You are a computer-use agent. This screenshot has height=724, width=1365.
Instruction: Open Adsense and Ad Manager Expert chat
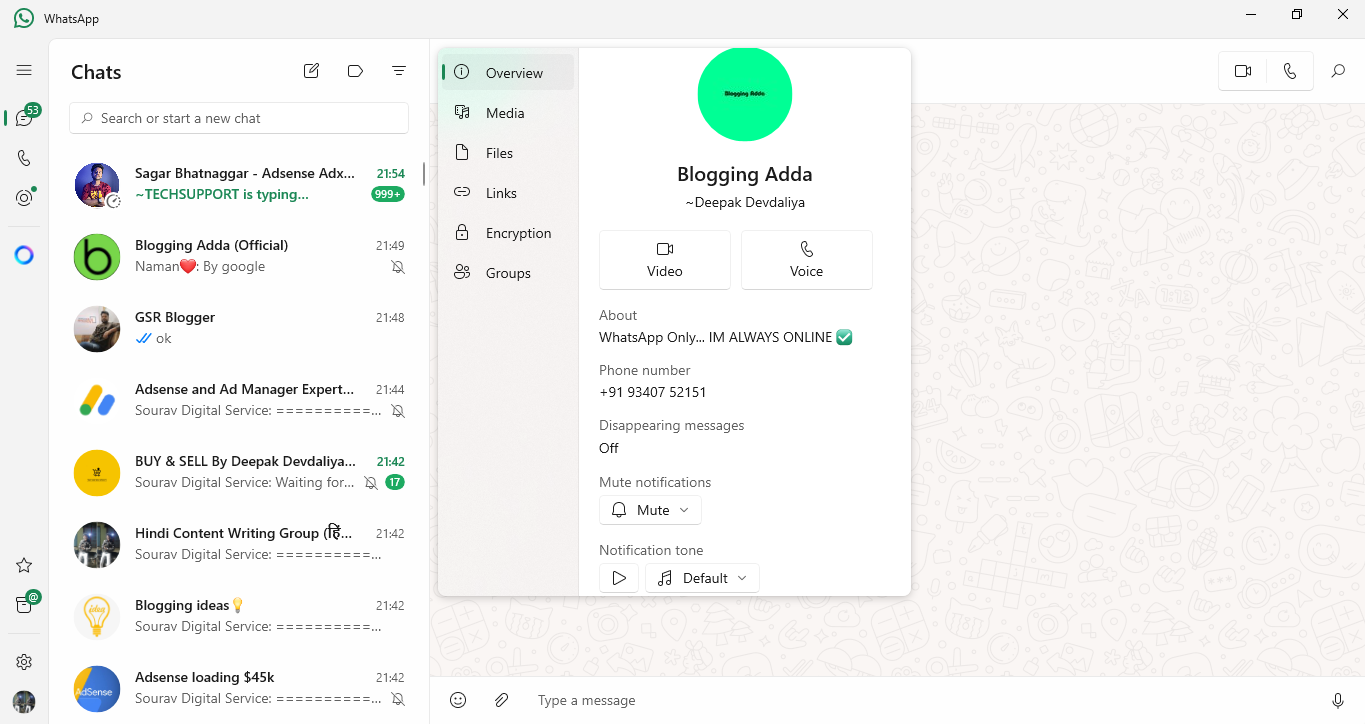point(239,400)
